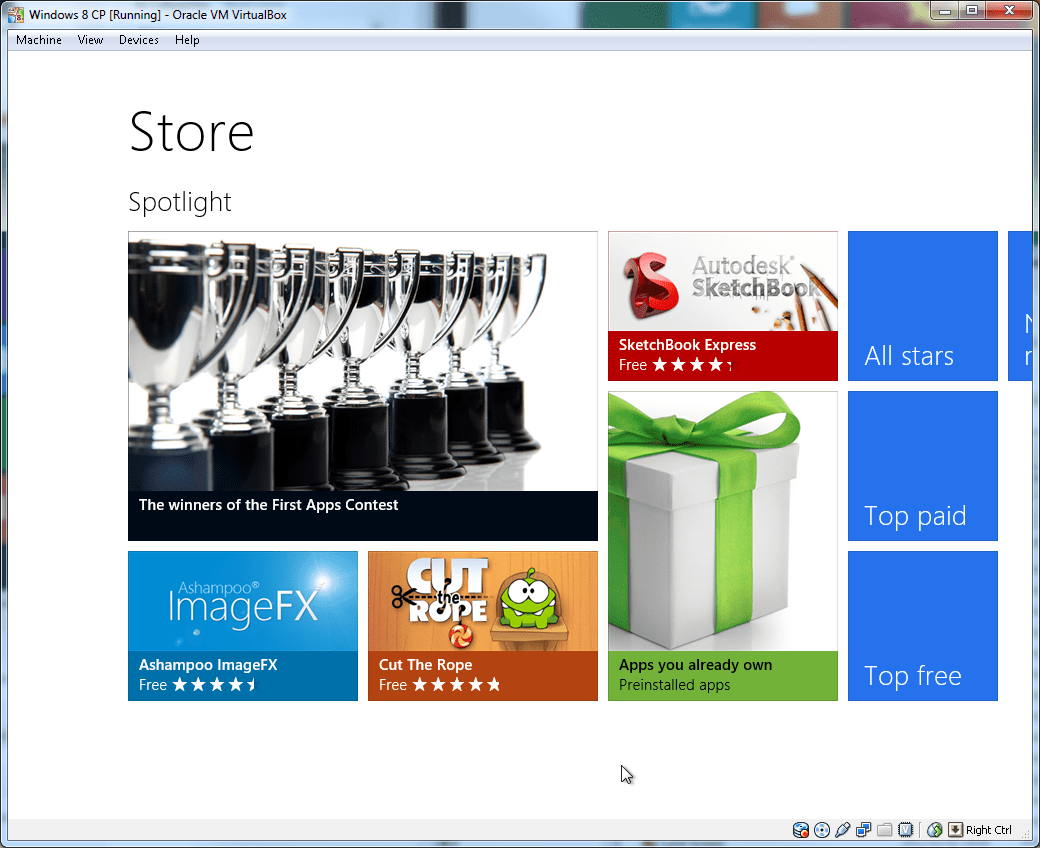
Task: Maximize the VirtualBox window
Action: [972, 11]
